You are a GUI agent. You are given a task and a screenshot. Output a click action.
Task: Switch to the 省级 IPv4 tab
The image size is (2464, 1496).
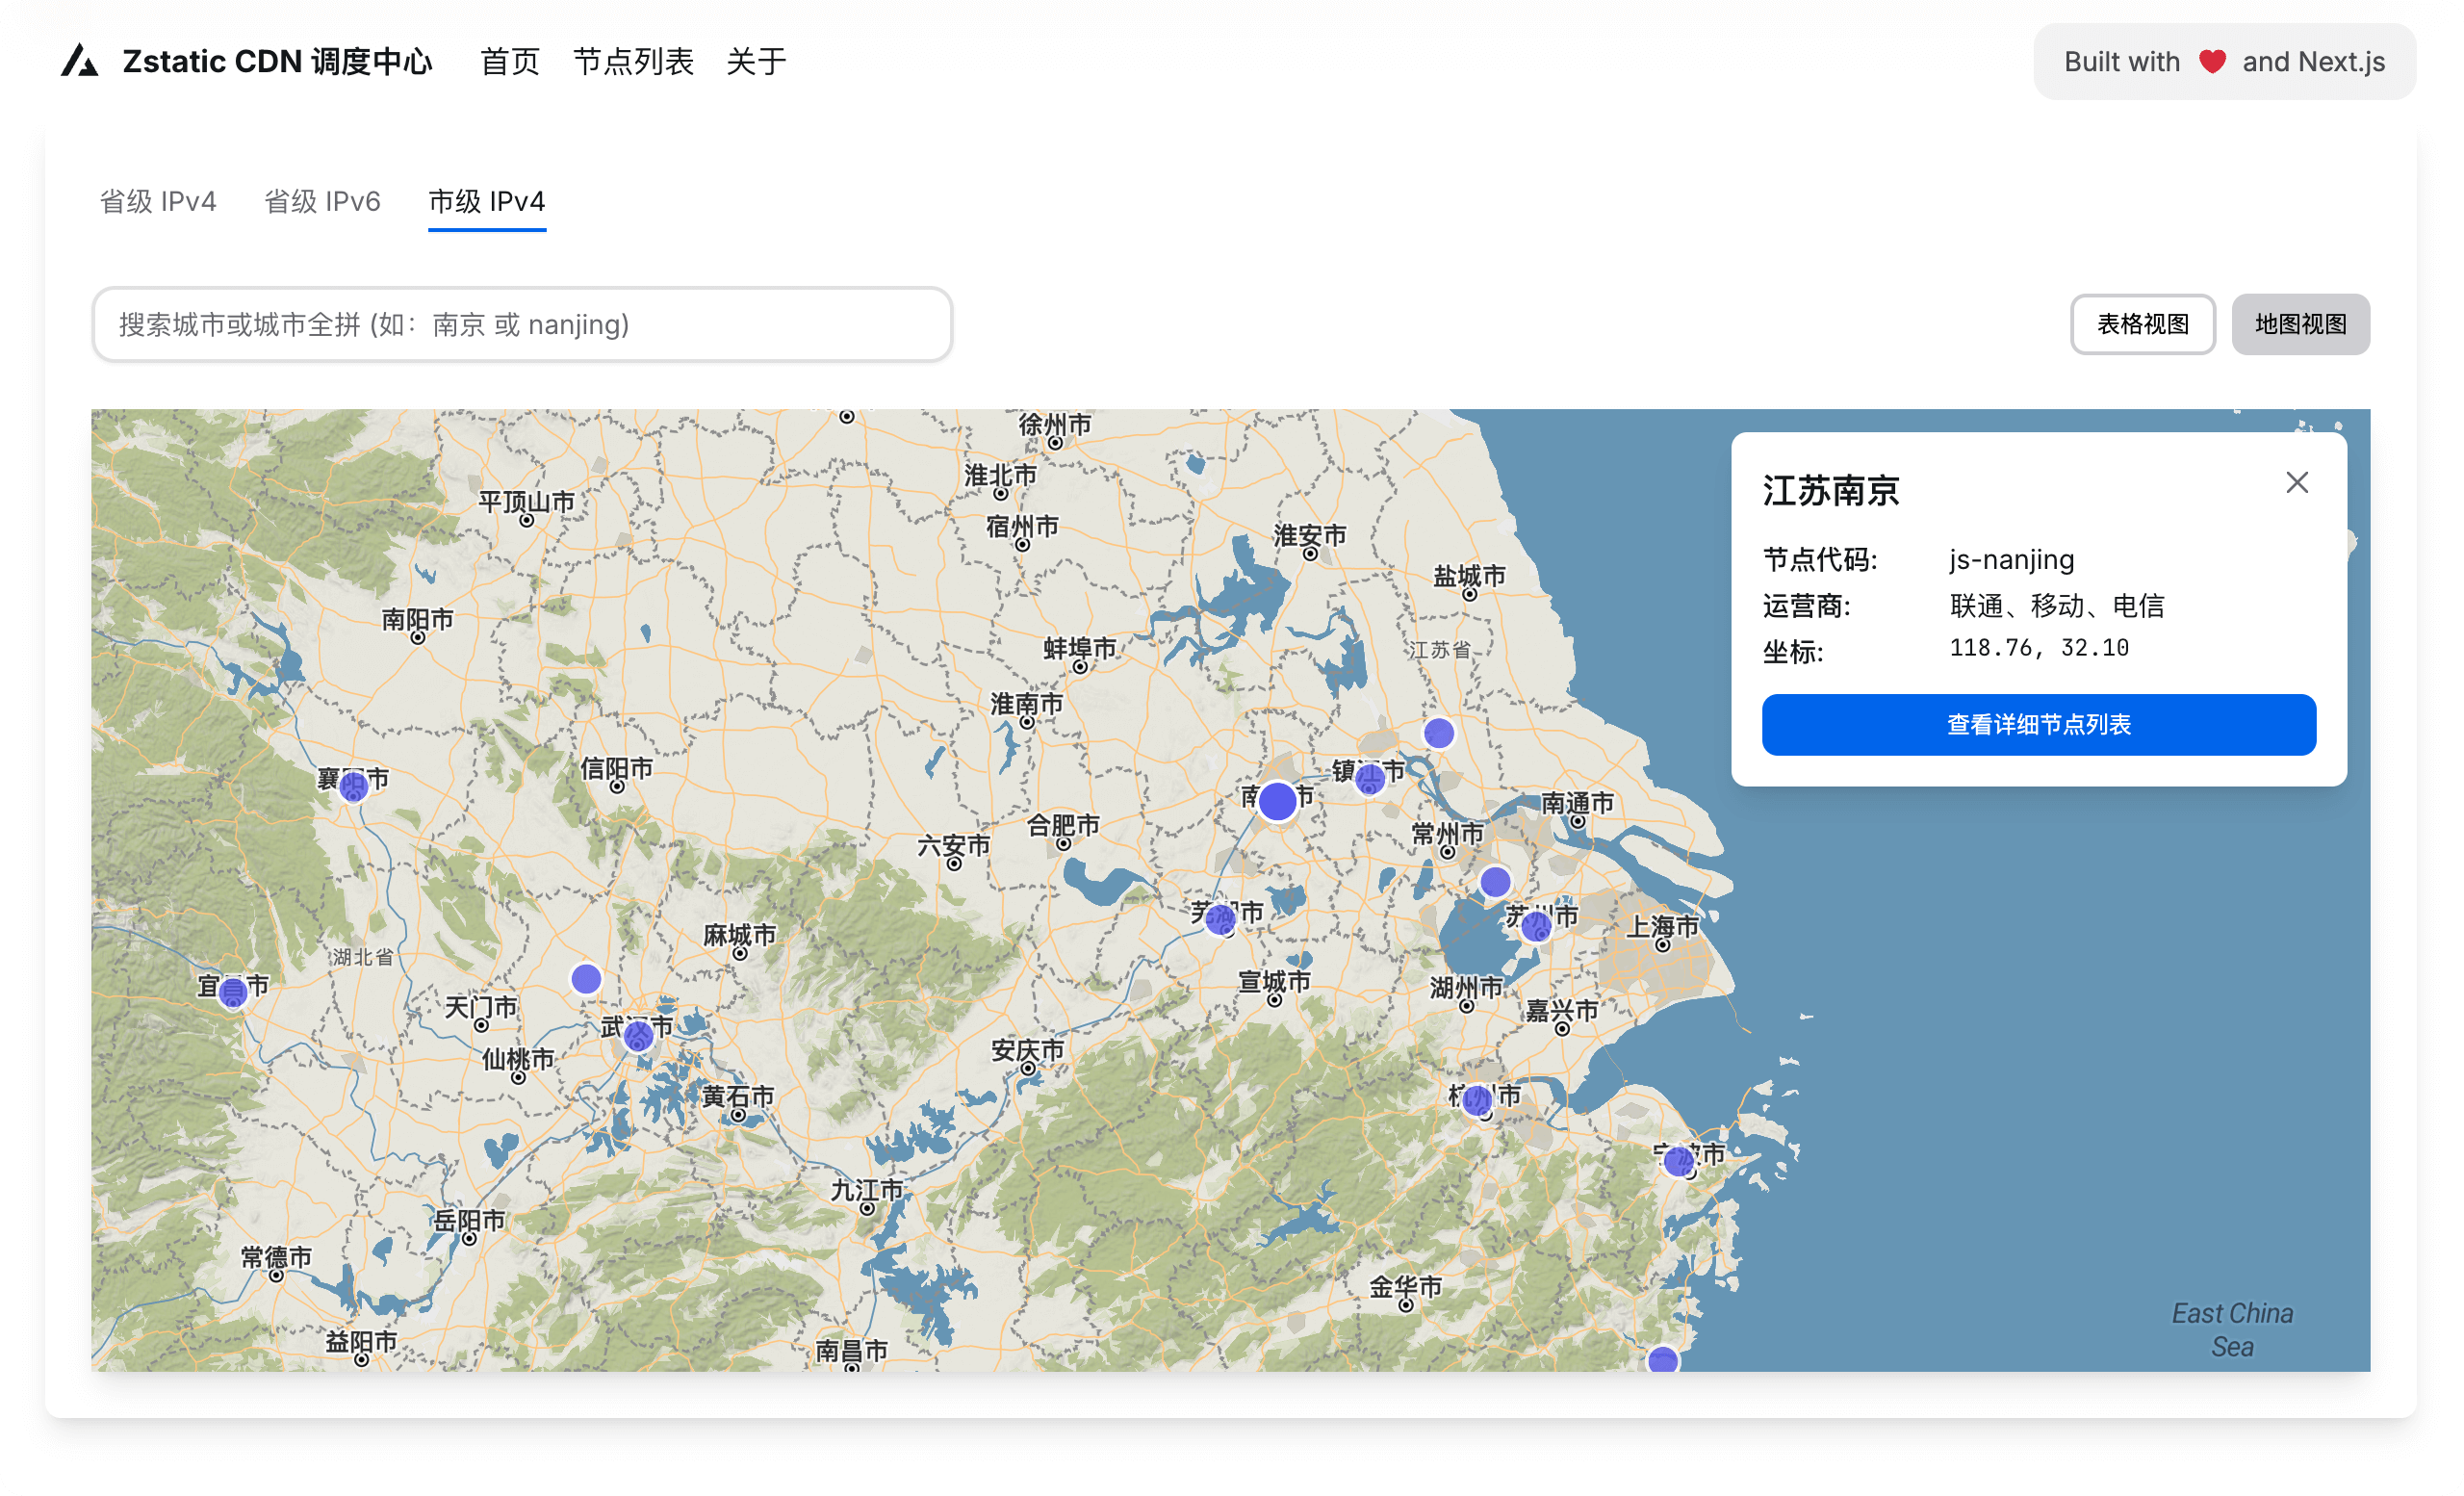[158, 201]
